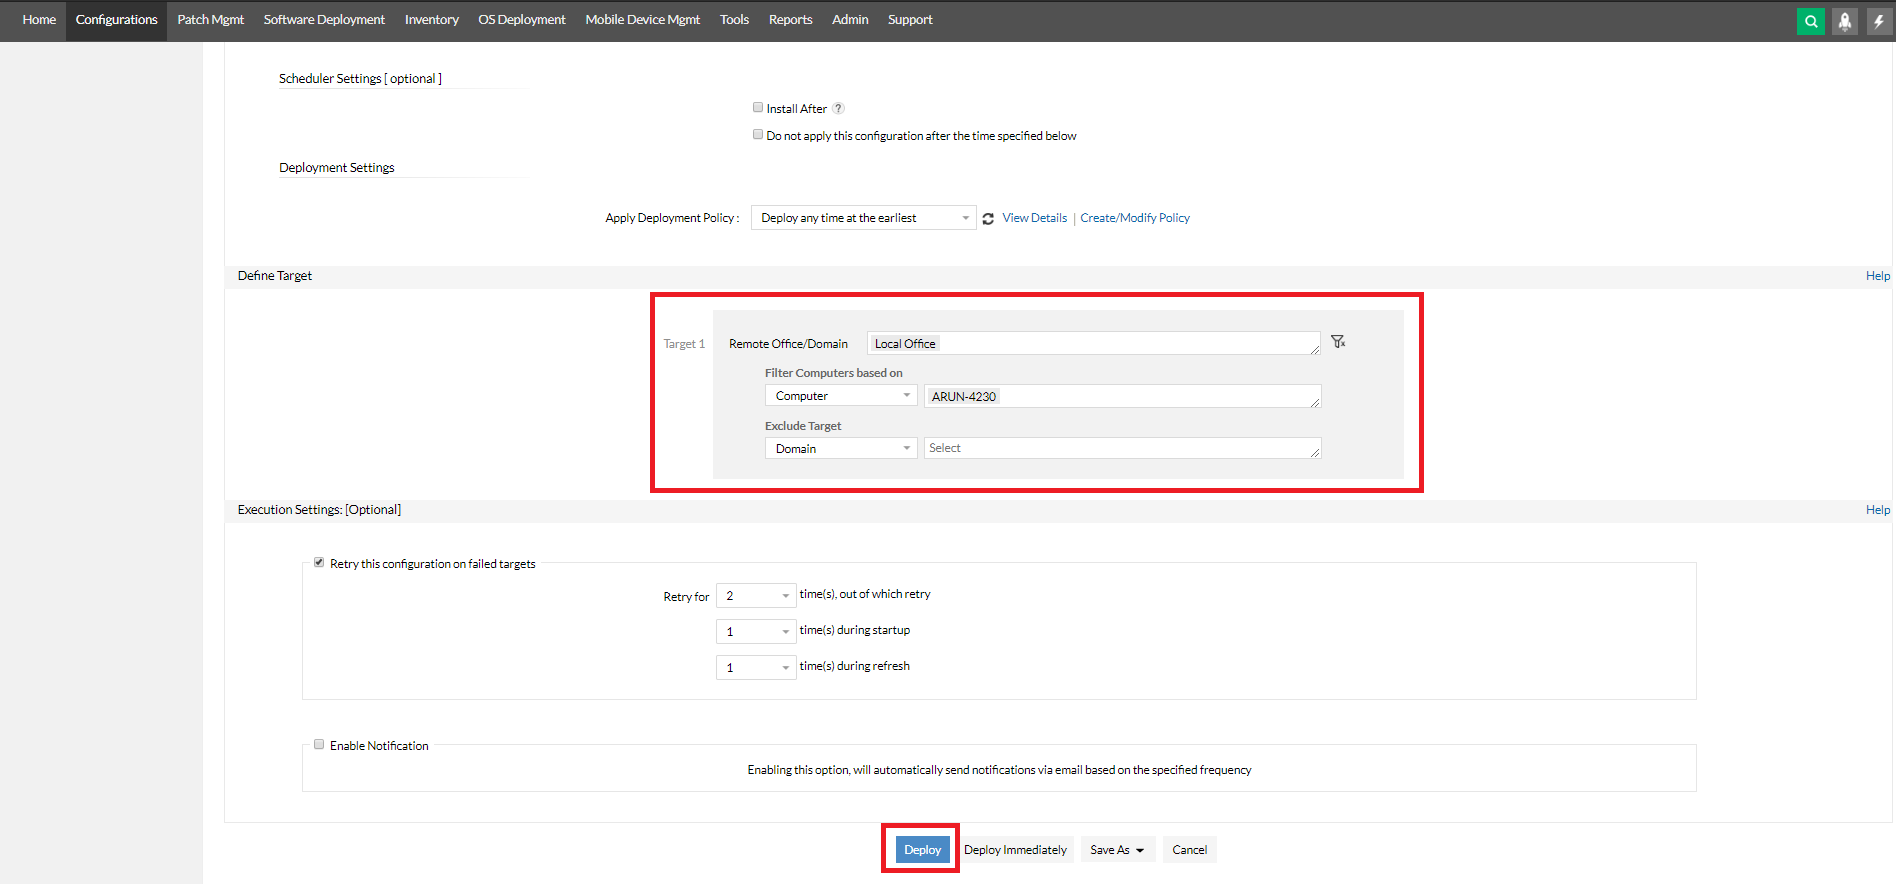The height and width of the screenshot is (884, 1896).
Task: Open the OS Deployment tab
Action: (522, 20)
